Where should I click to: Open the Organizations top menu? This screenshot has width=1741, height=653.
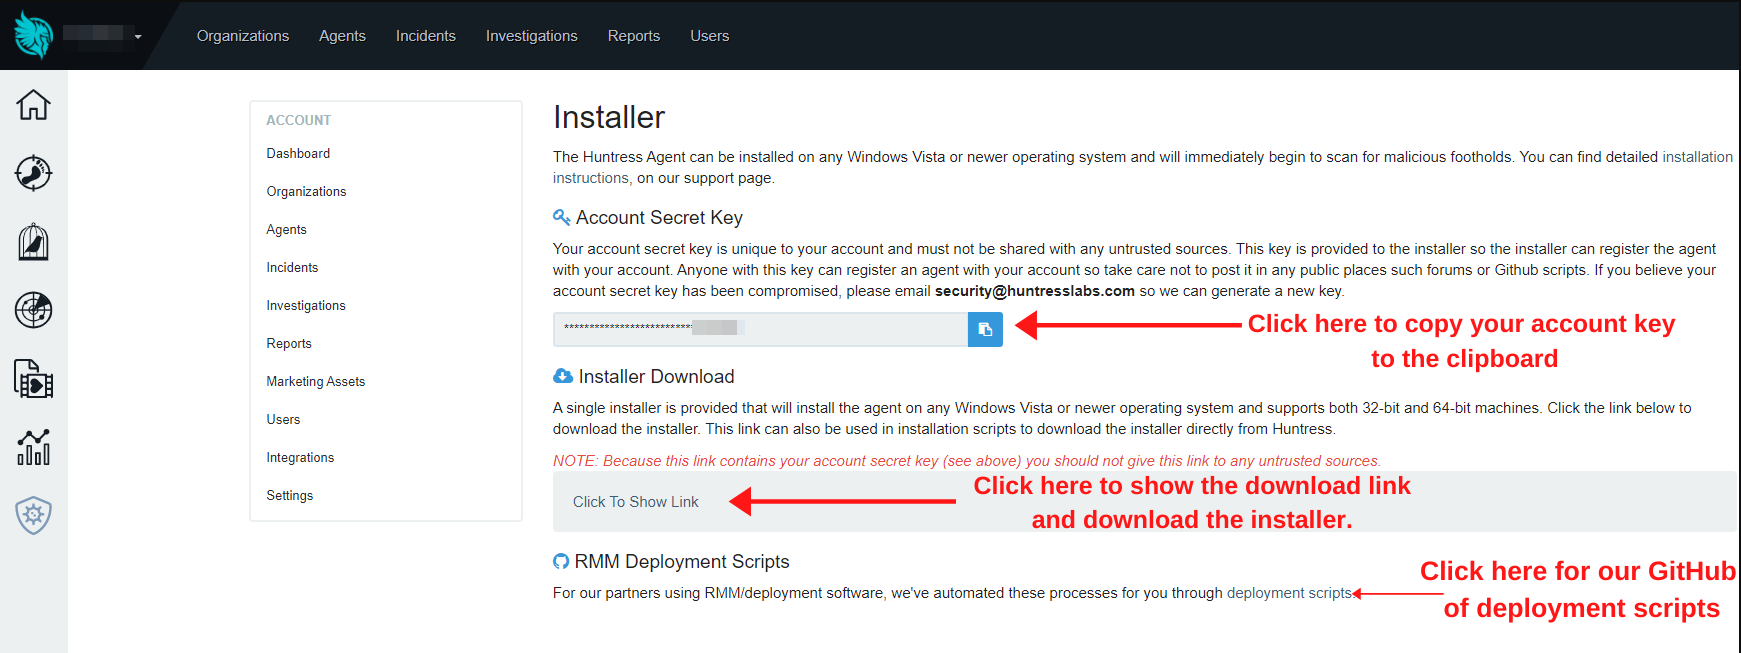pos(243,36)
